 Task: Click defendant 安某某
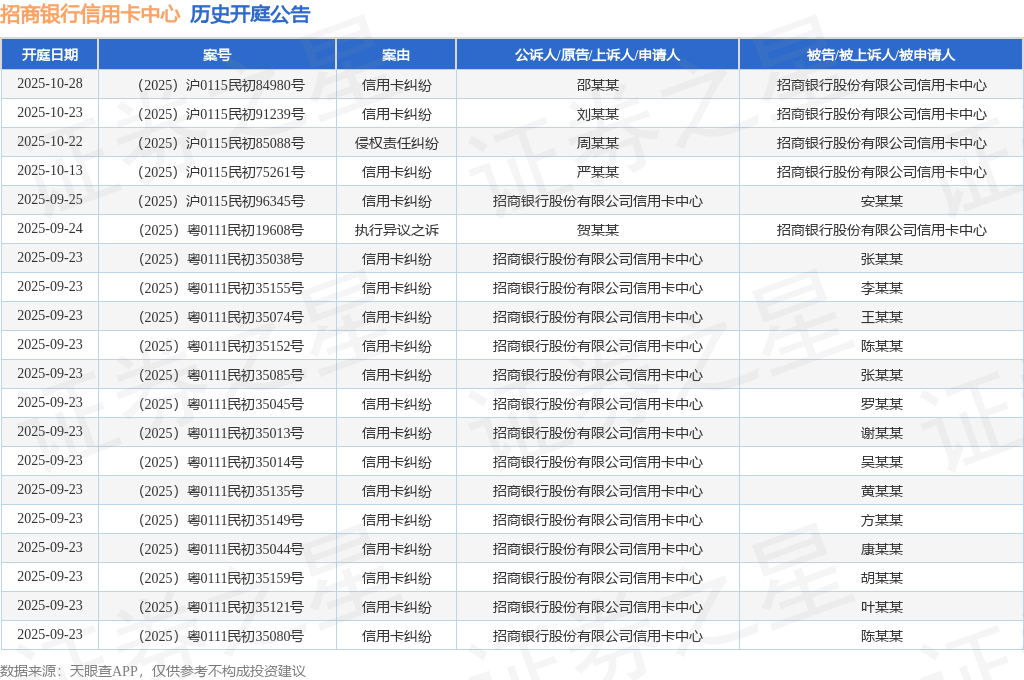pyautogui.click(x=882, y=201)
